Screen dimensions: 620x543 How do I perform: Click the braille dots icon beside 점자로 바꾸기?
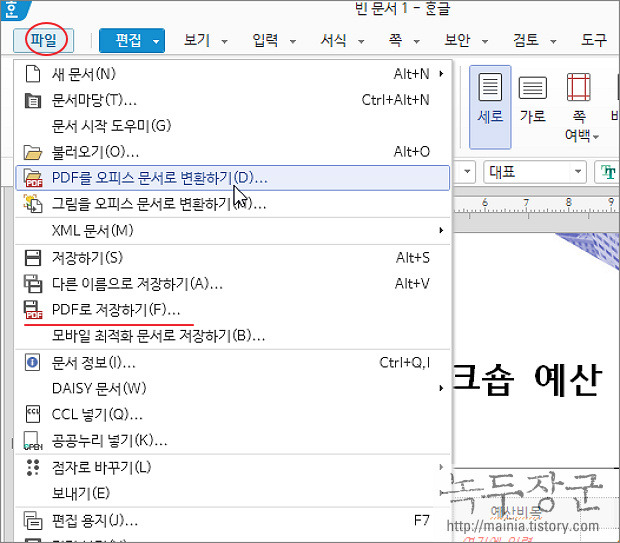click(x=33, y=467)
